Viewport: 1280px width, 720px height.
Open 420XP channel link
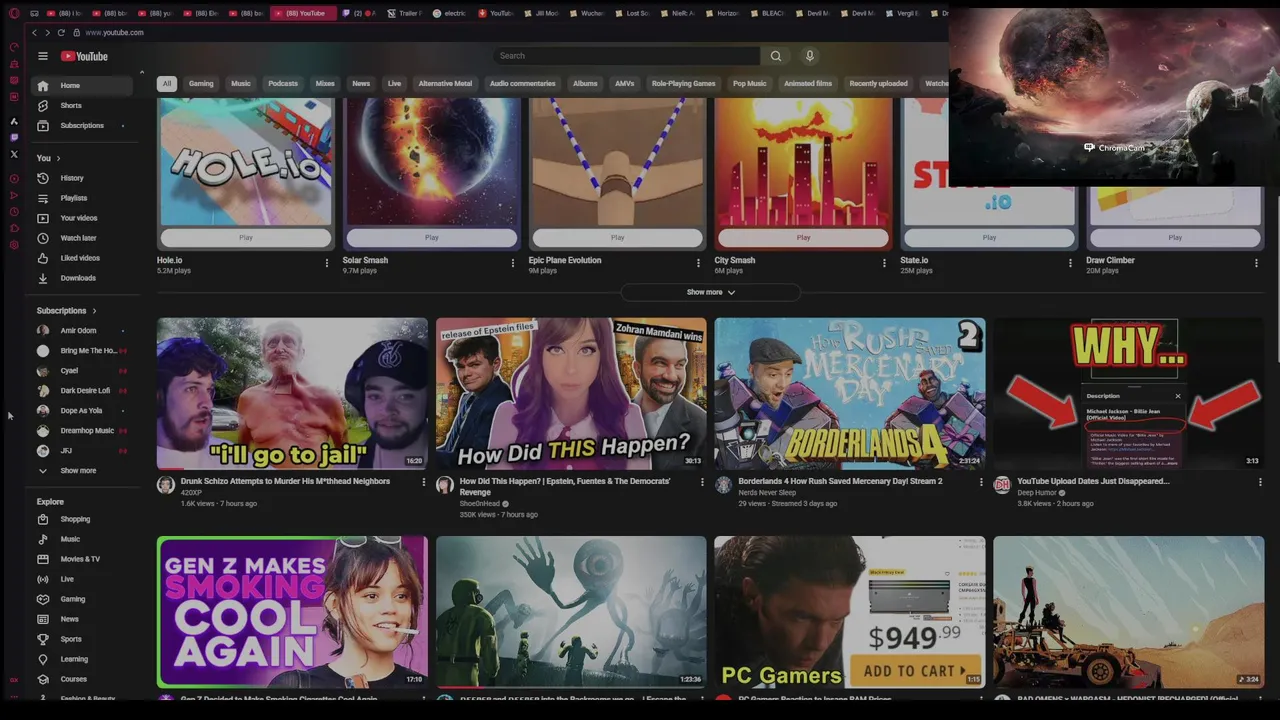coord(191,493)
